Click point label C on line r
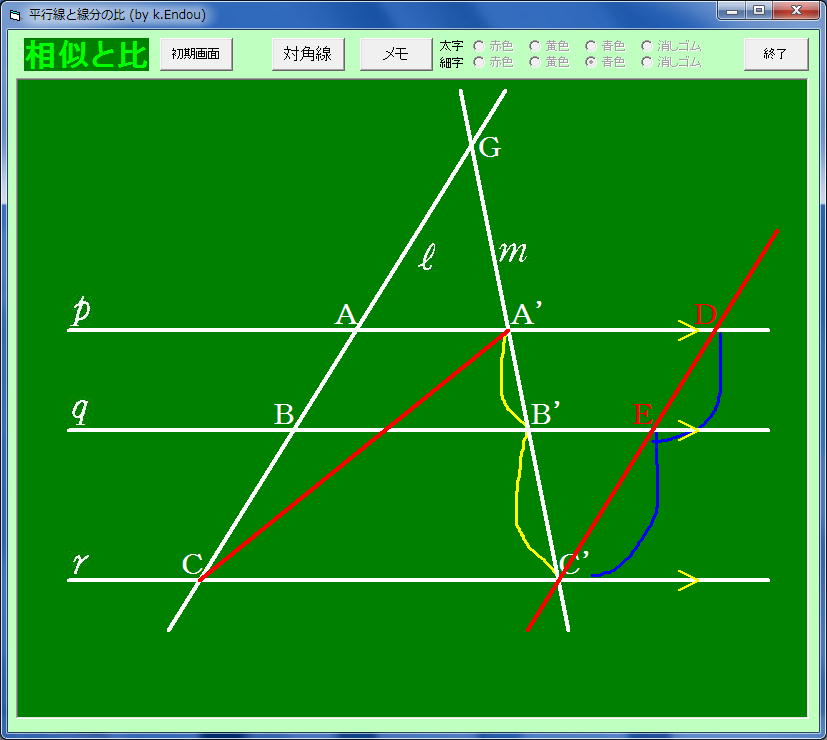The height and width of the screenshot is (740, 827). click(x=193, y=564)
